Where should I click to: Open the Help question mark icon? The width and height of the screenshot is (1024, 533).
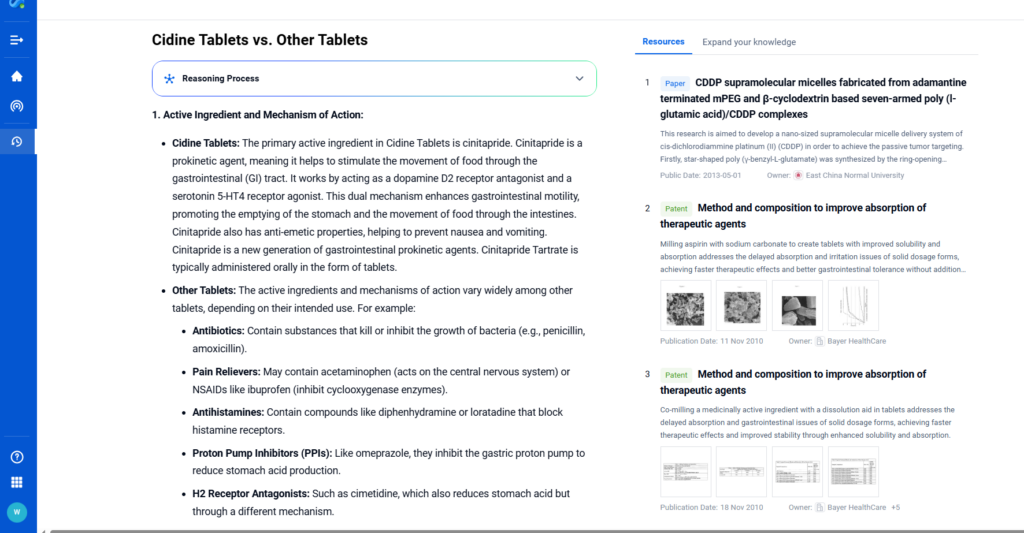click(16, 457)
